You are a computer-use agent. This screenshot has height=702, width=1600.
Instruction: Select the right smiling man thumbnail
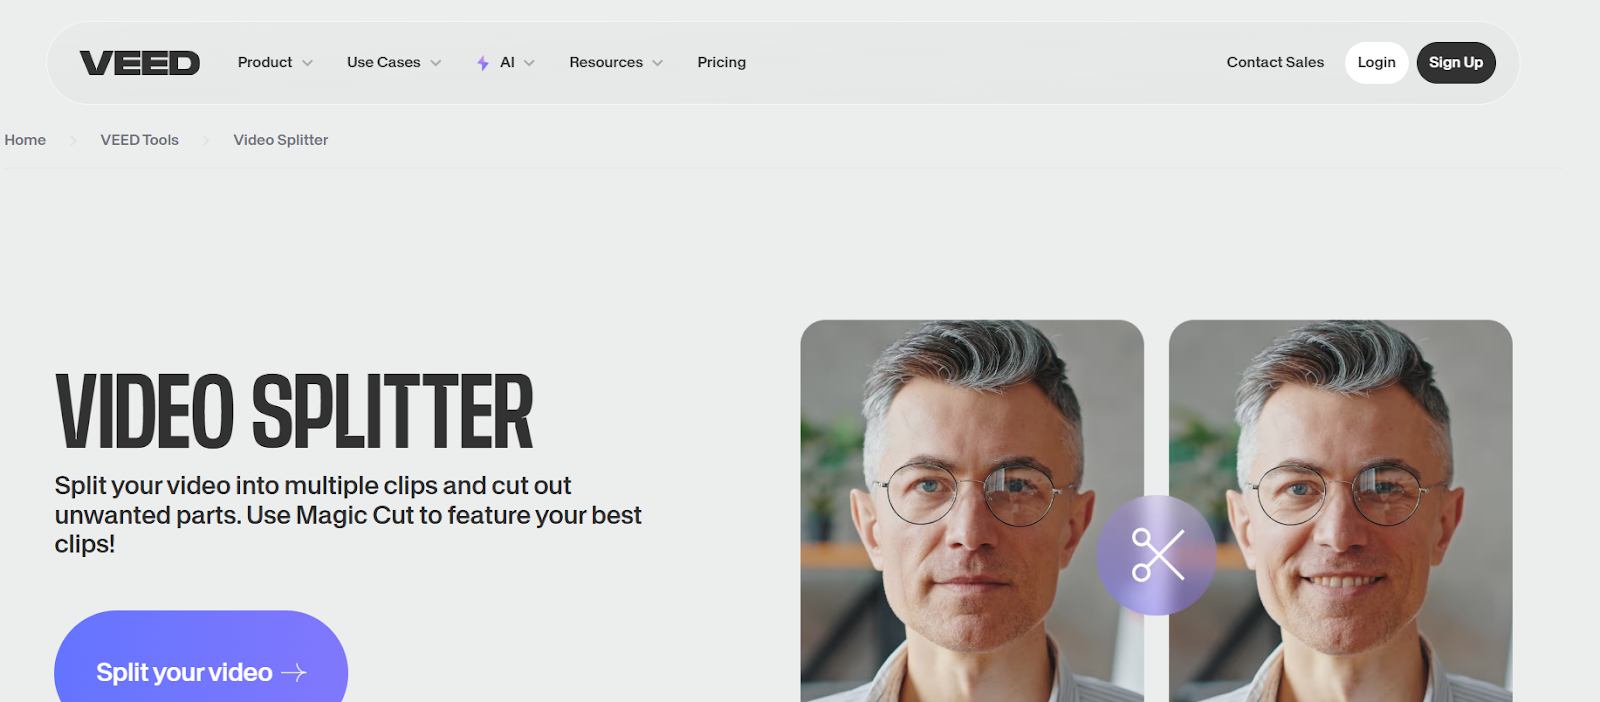[x=1341, y=511]
